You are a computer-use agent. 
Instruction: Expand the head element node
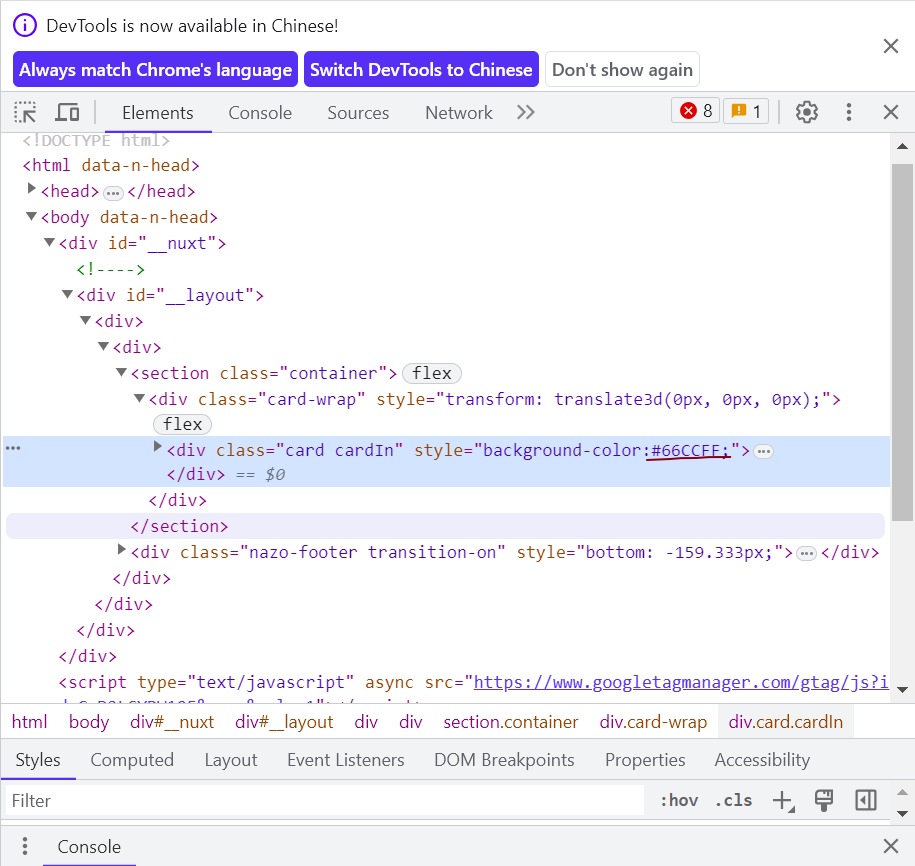pos(32,188)
